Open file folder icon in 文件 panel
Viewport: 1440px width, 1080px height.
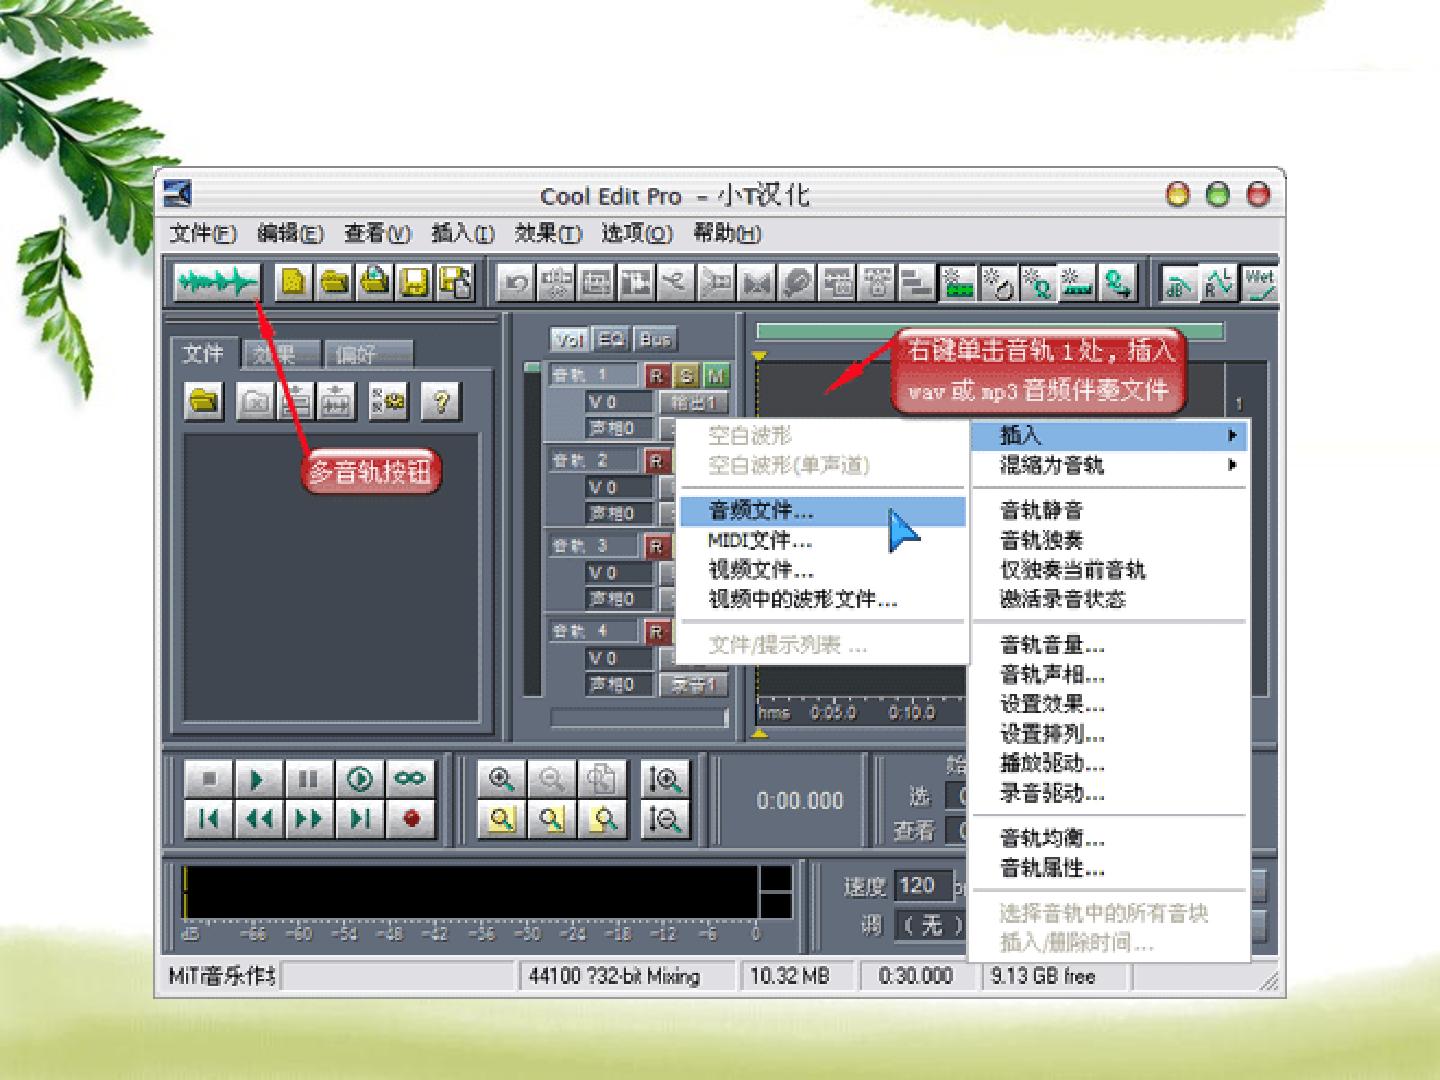coord(205,401)
